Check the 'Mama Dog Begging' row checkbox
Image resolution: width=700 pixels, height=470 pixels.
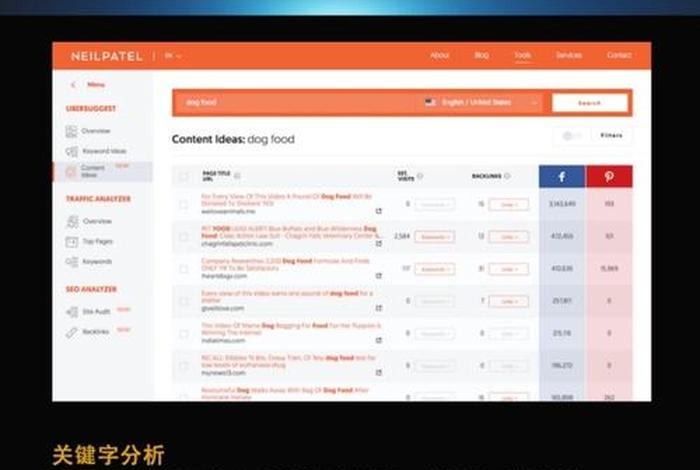click(x=183, y=333)
